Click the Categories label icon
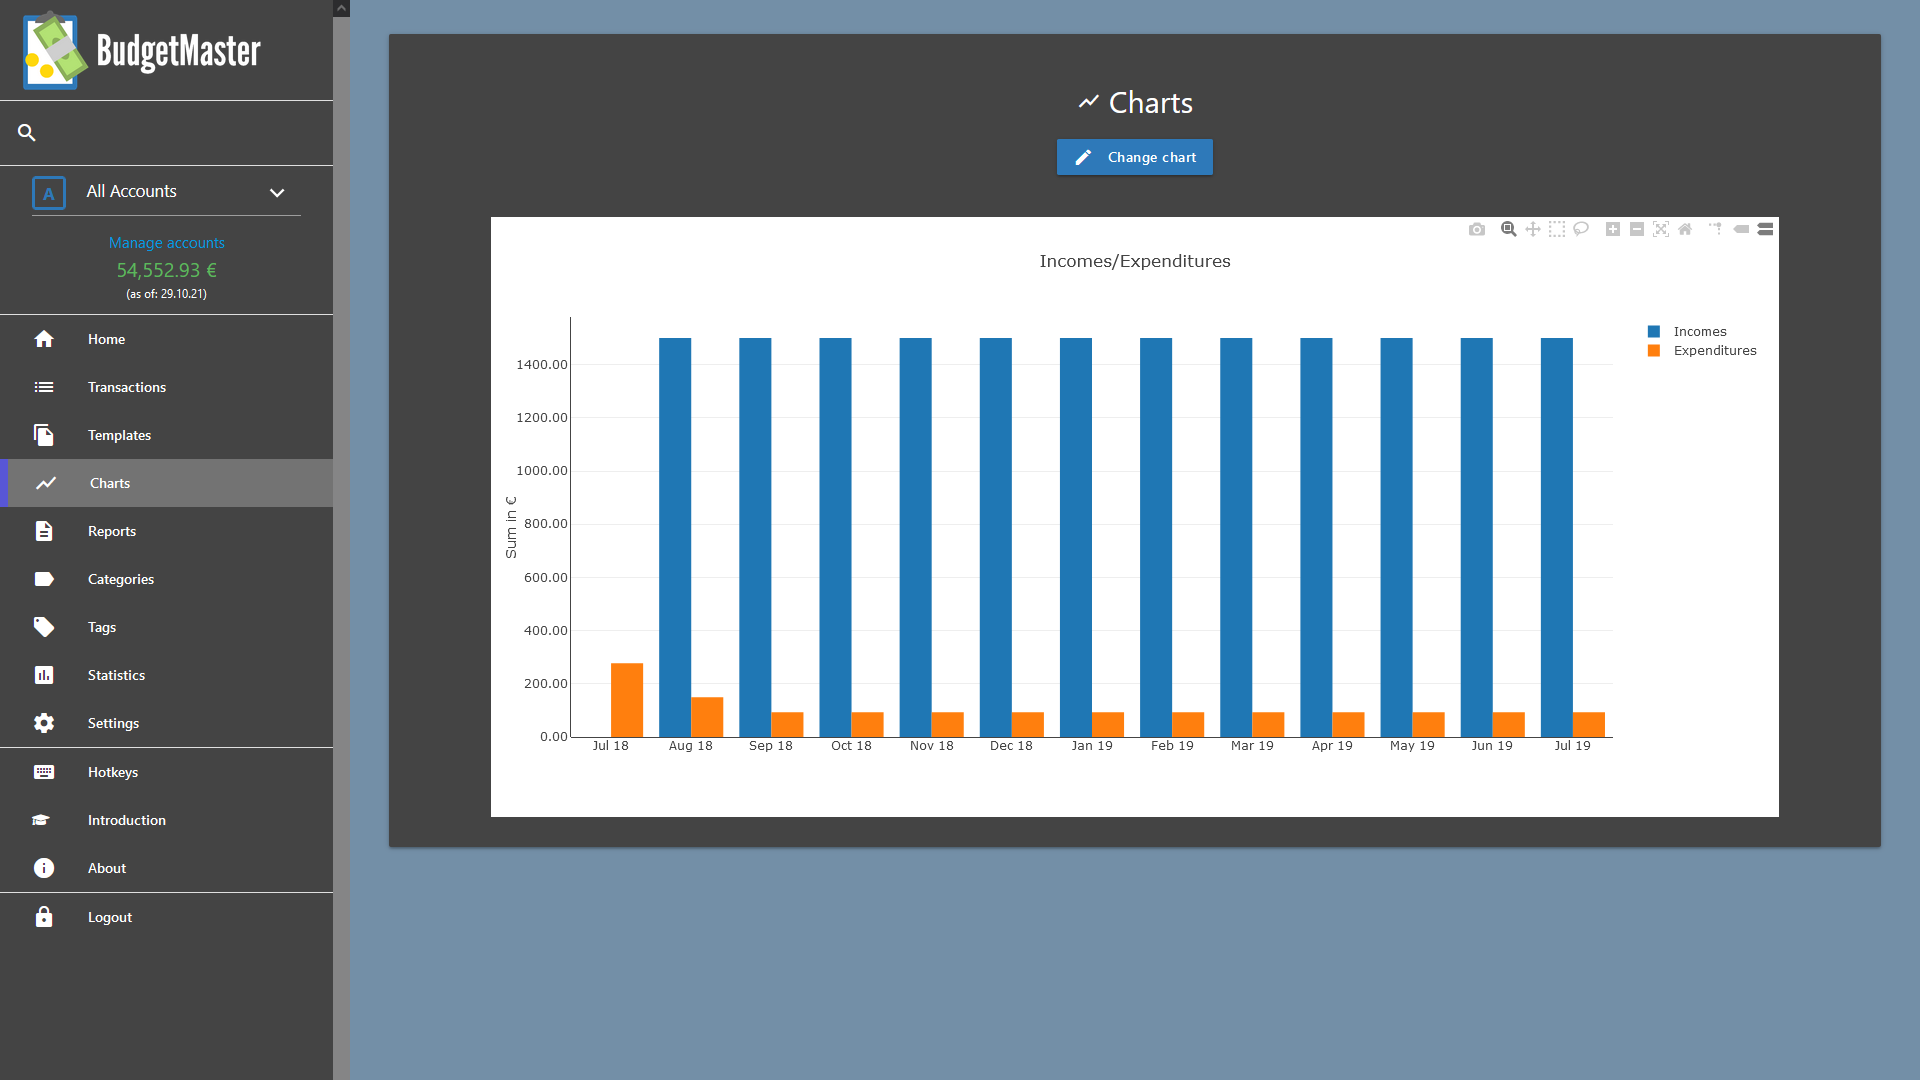 pos(44,579)
